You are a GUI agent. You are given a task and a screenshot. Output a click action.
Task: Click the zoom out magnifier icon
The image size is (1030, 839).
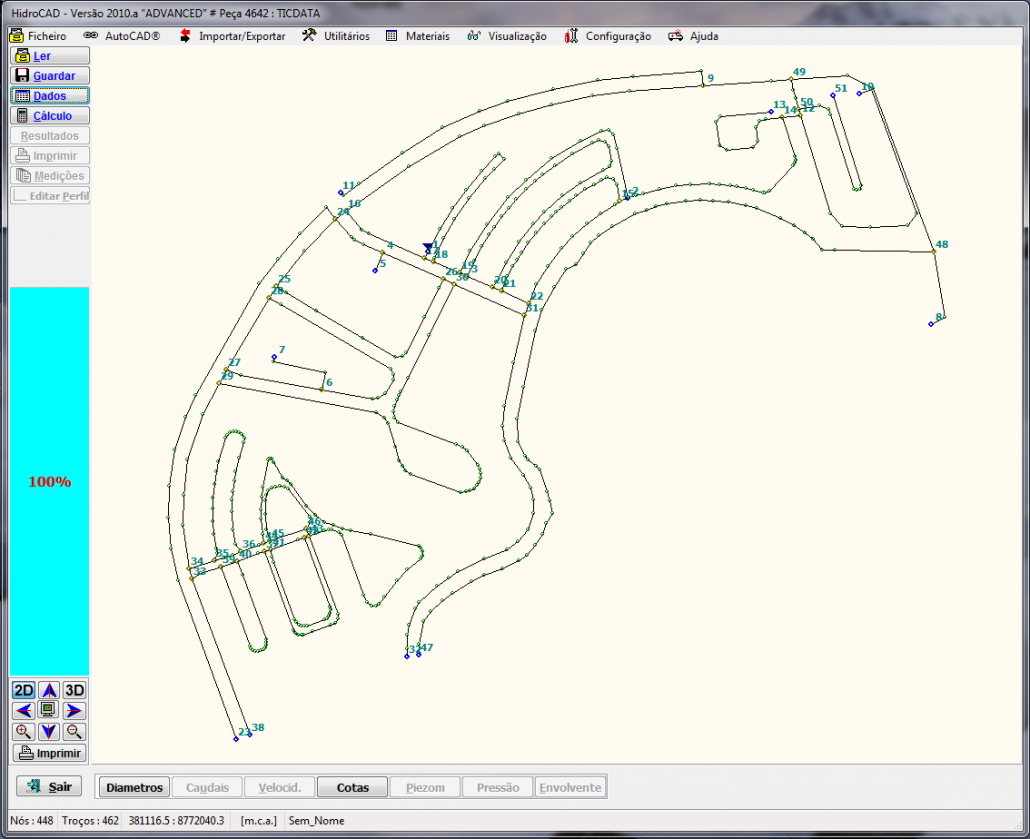tap(74, 732)
